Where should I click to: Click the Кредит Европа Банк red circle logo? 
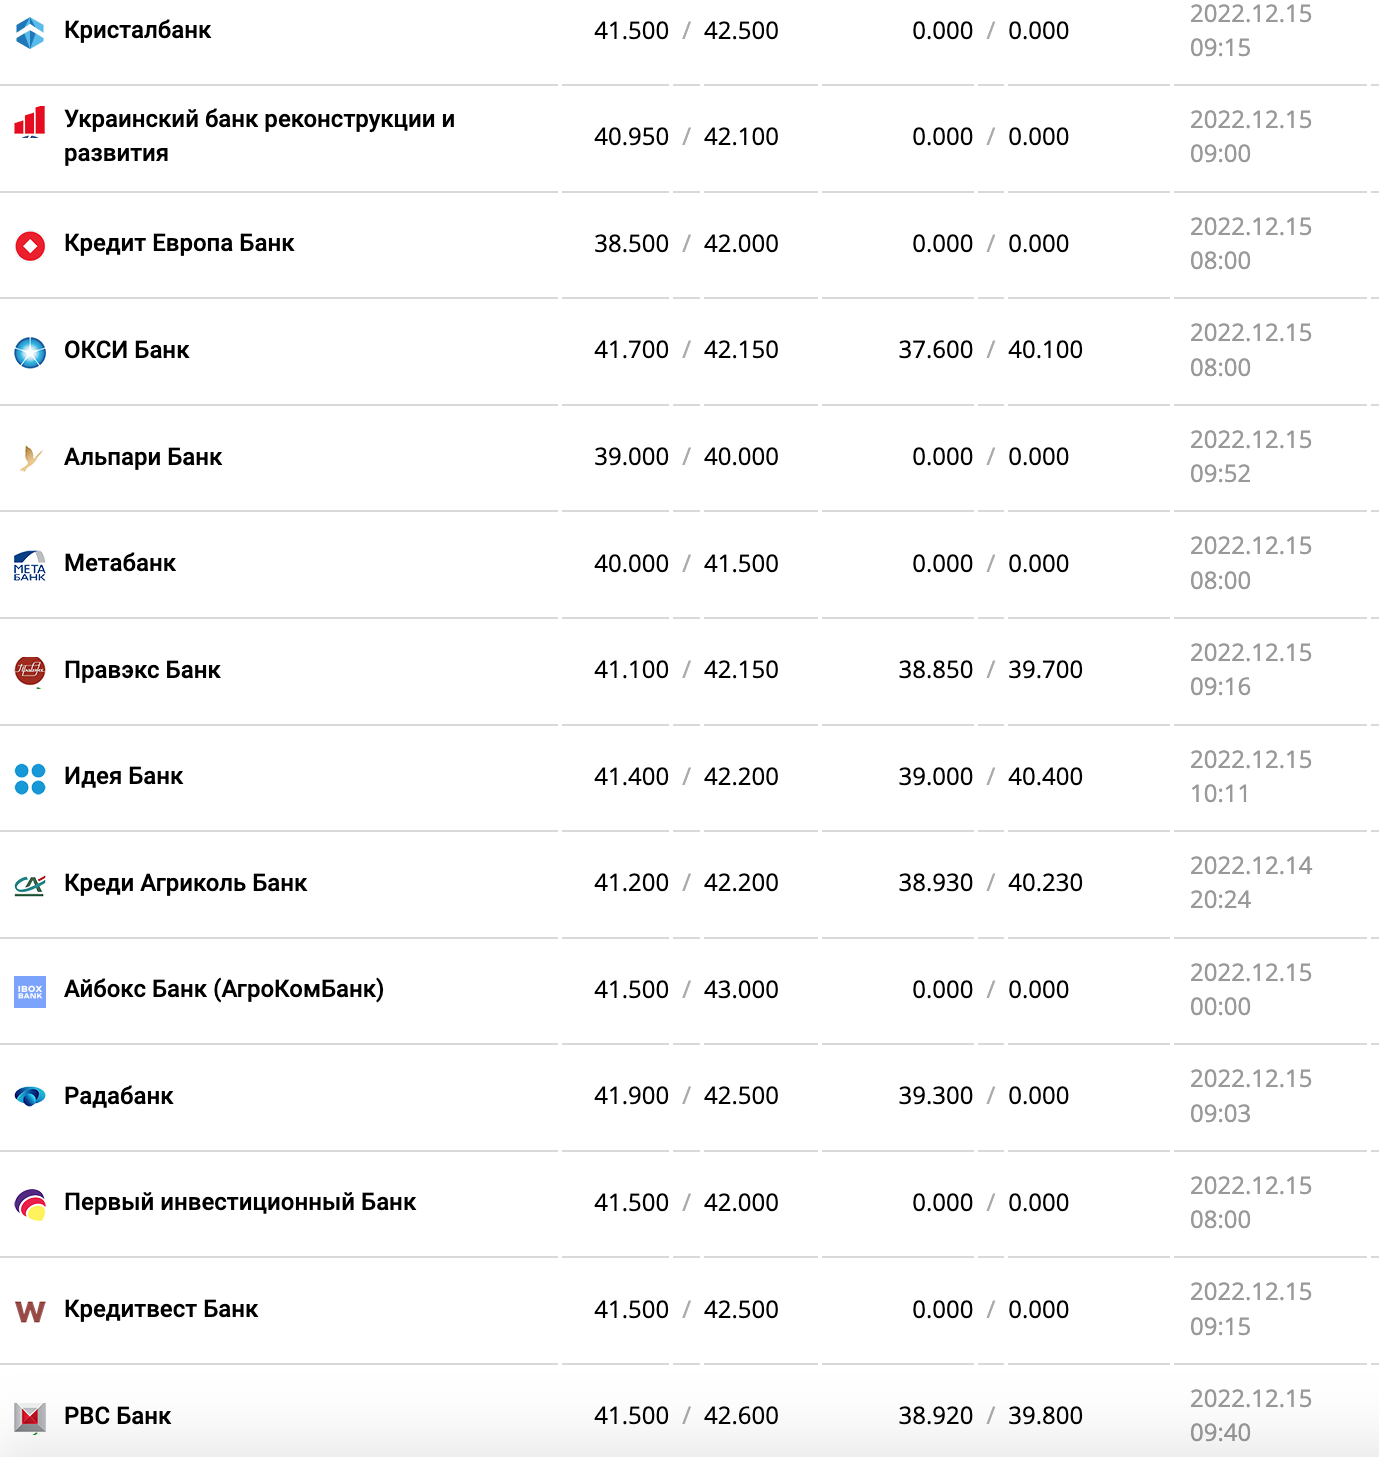[30, 245]
